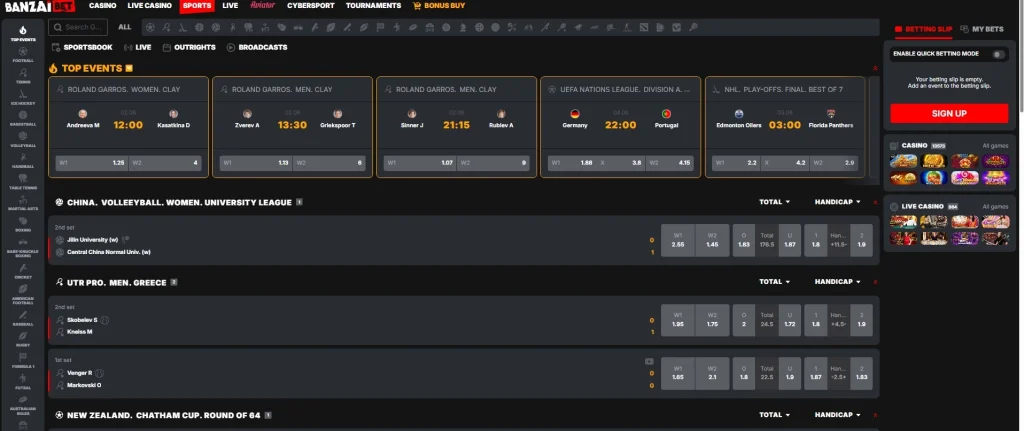1024x431 pixels.
Task: Select Handball in the left sidebar
Action: [23, 161]
